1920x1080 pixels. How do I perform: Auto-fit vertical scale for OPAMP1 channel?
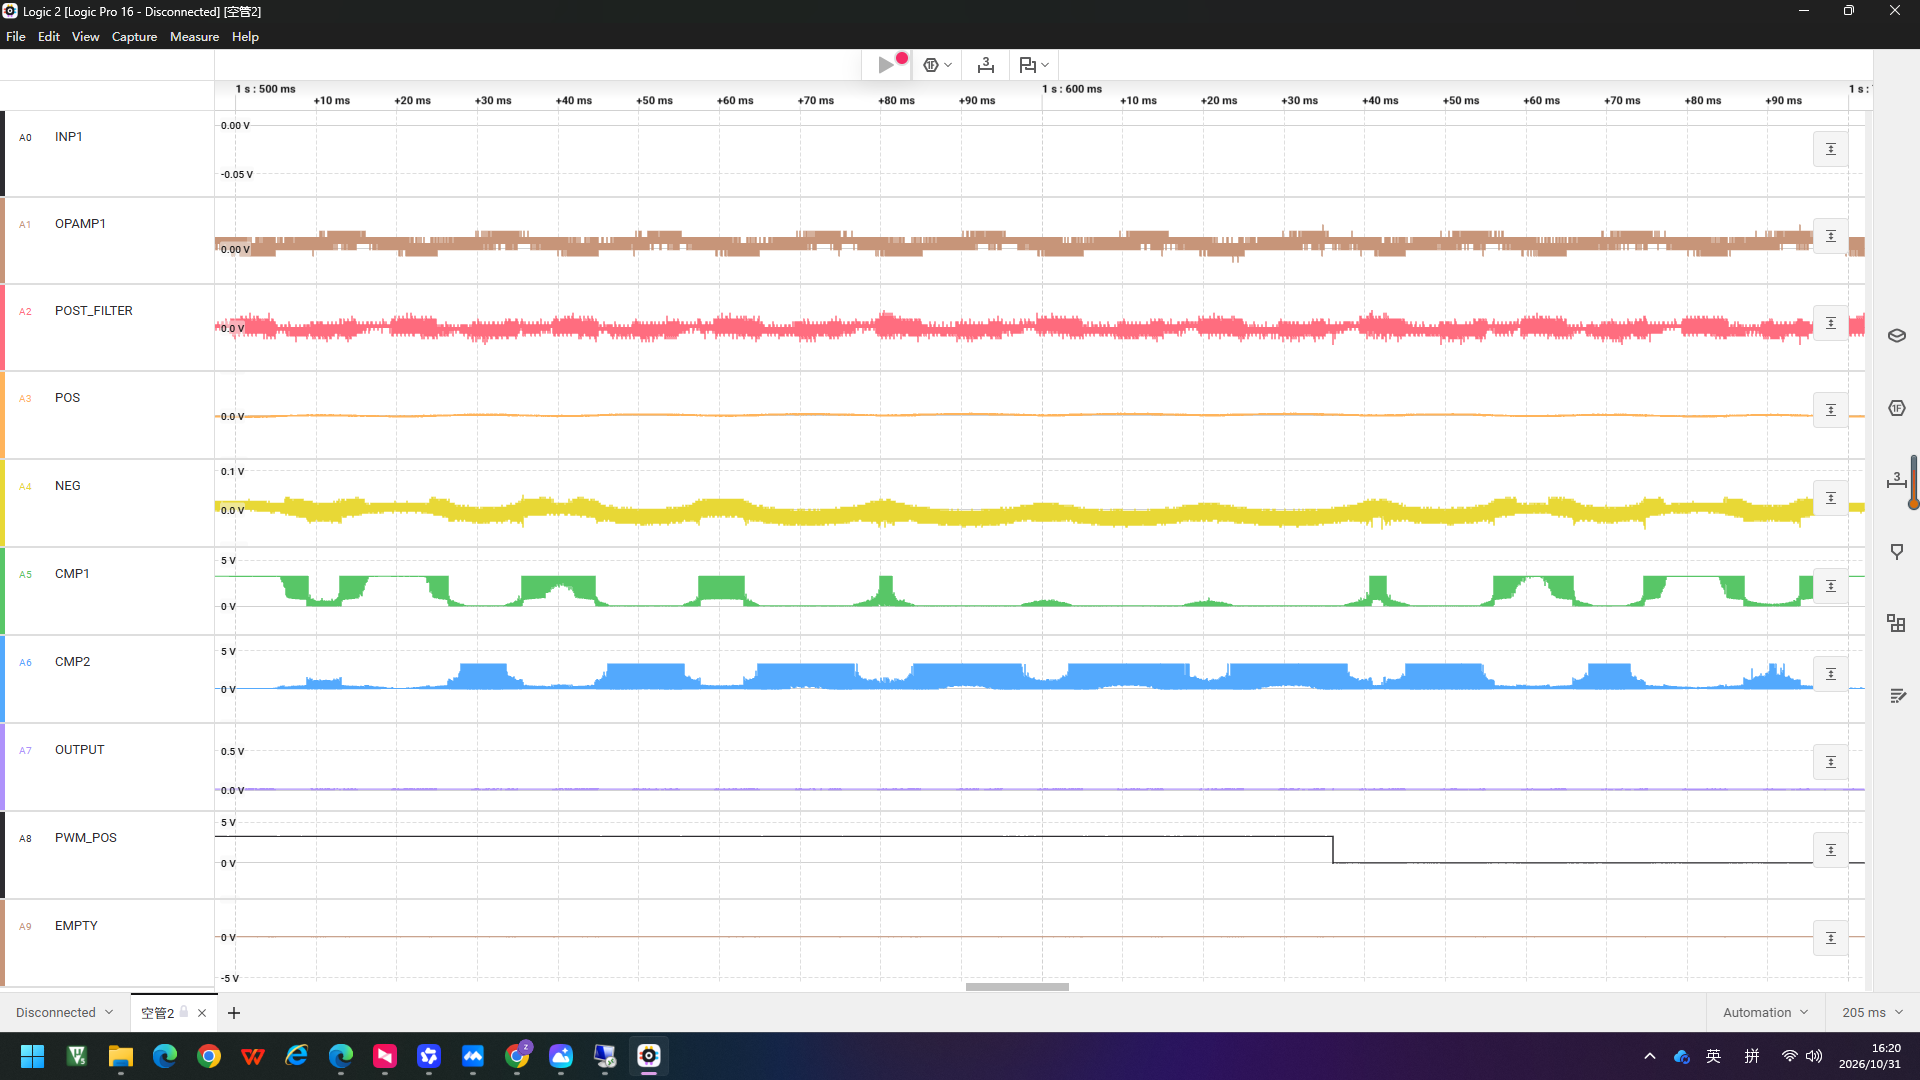coord(1831,236)
